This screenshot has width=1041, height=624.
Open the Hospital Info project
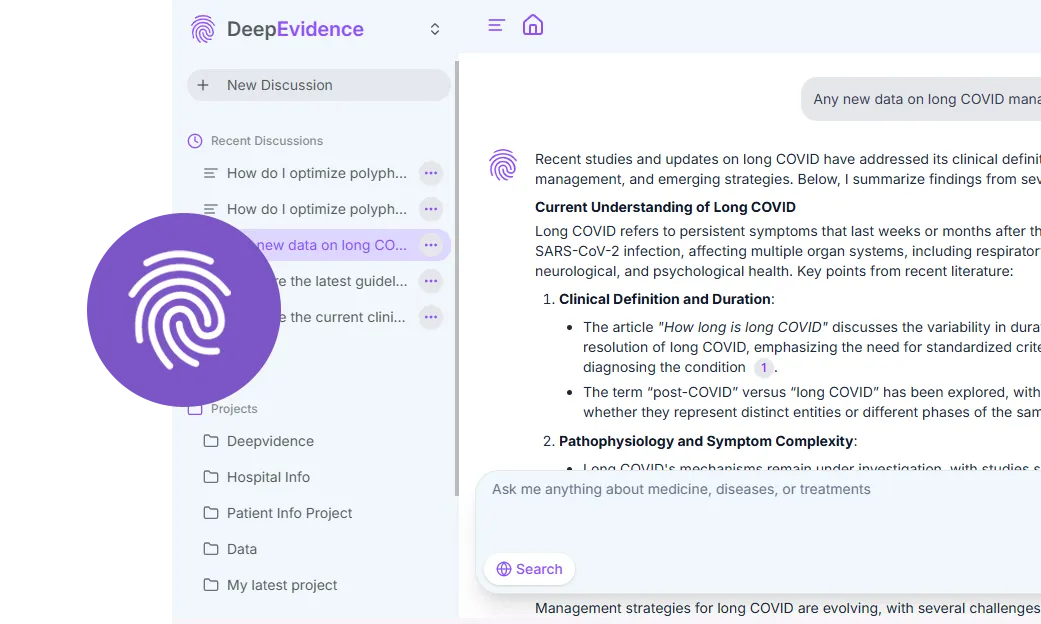(x=268, y=477)
